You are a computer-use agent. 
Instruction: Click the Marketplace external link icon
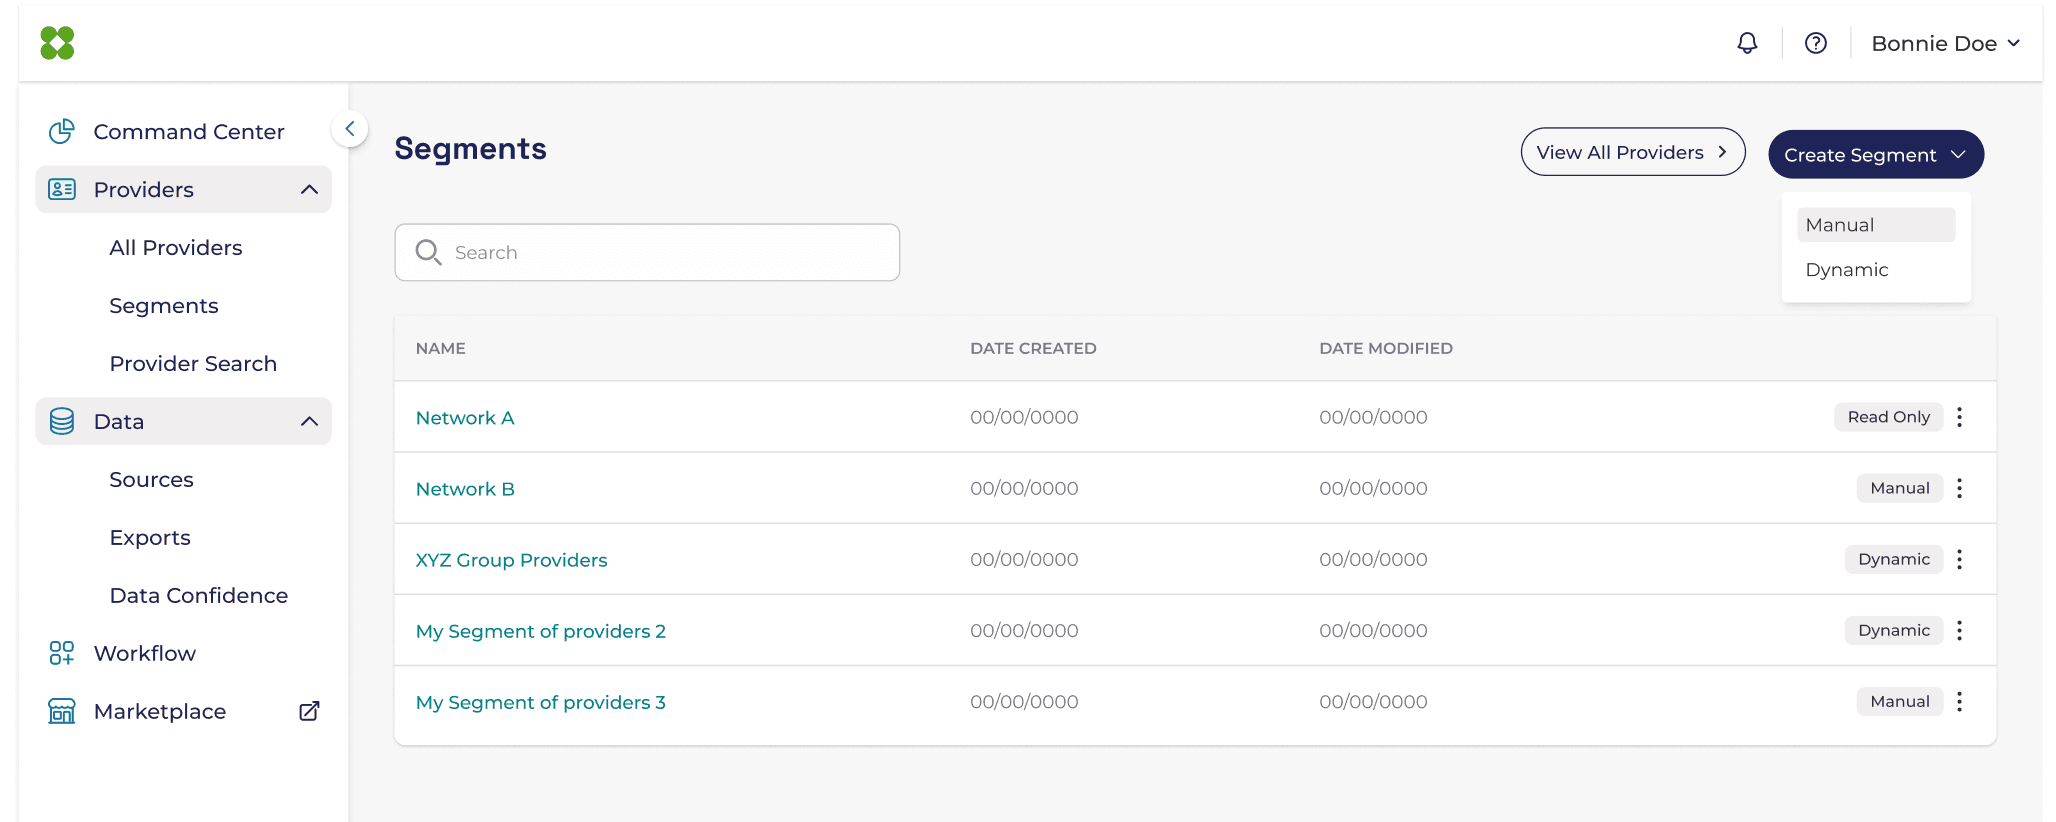tap(310, 711)
